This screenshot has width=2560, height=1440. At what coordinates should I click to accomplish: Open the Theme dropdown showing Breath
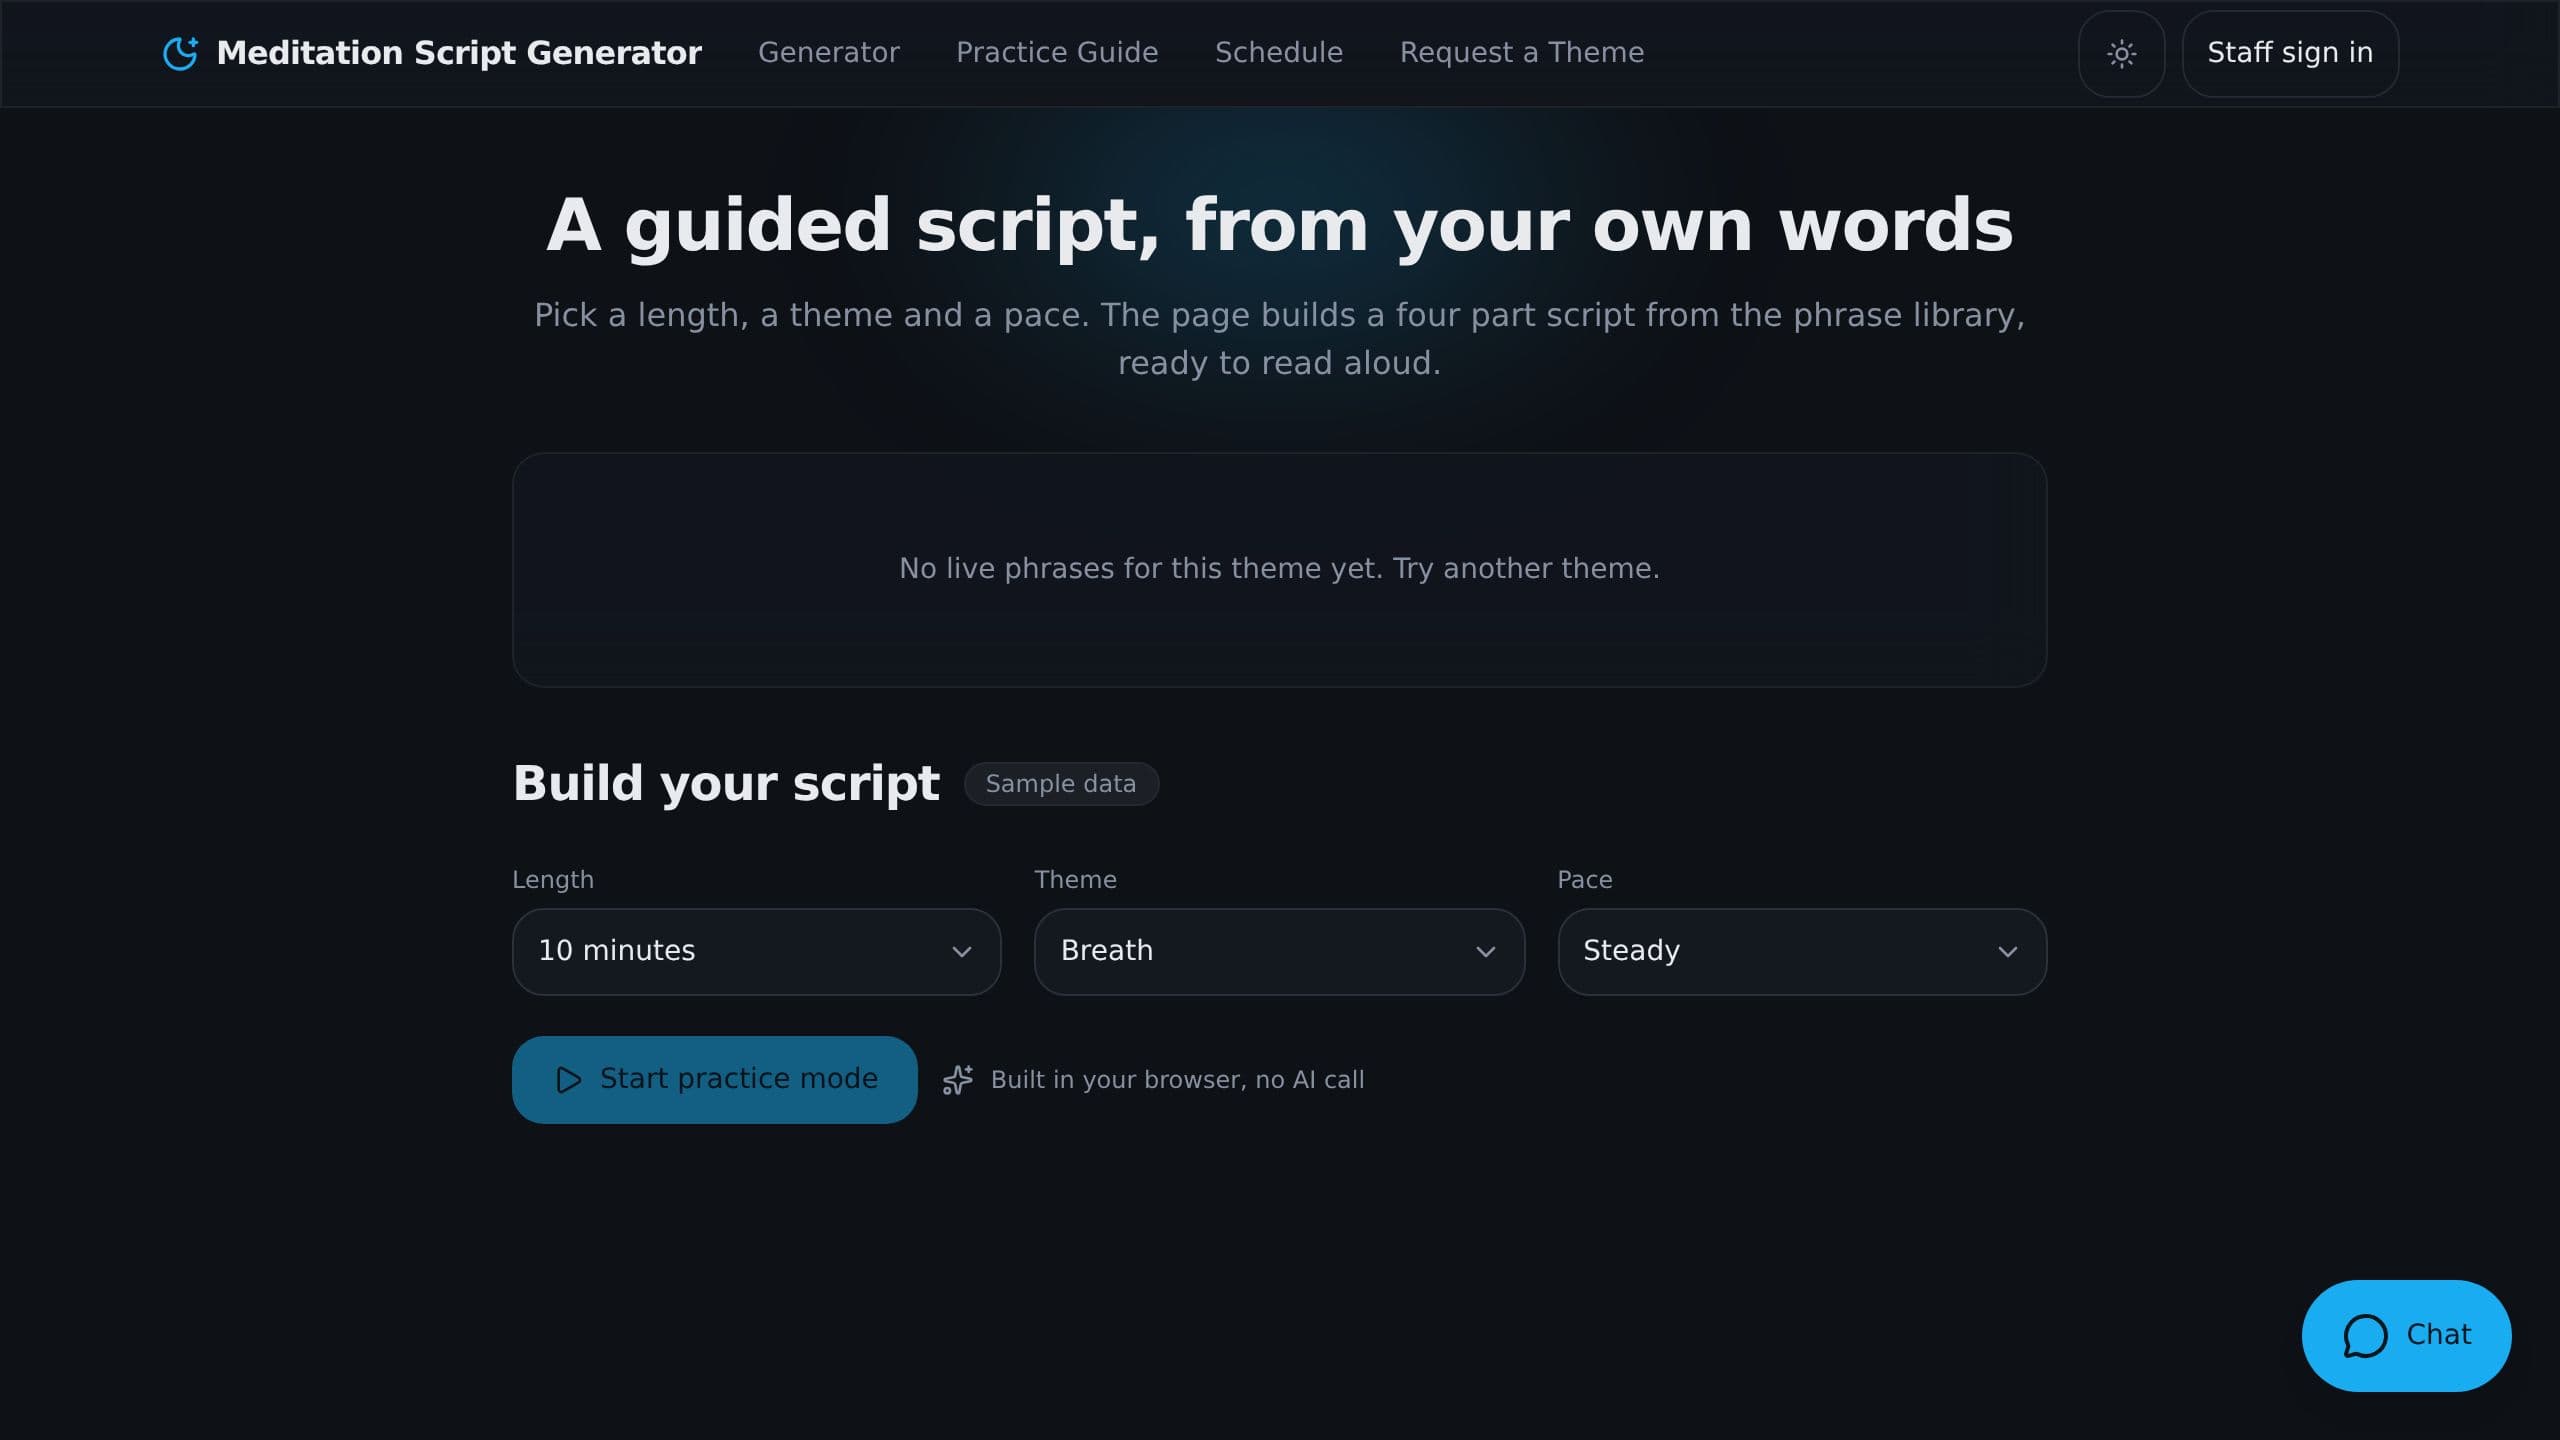[1279, 951]
